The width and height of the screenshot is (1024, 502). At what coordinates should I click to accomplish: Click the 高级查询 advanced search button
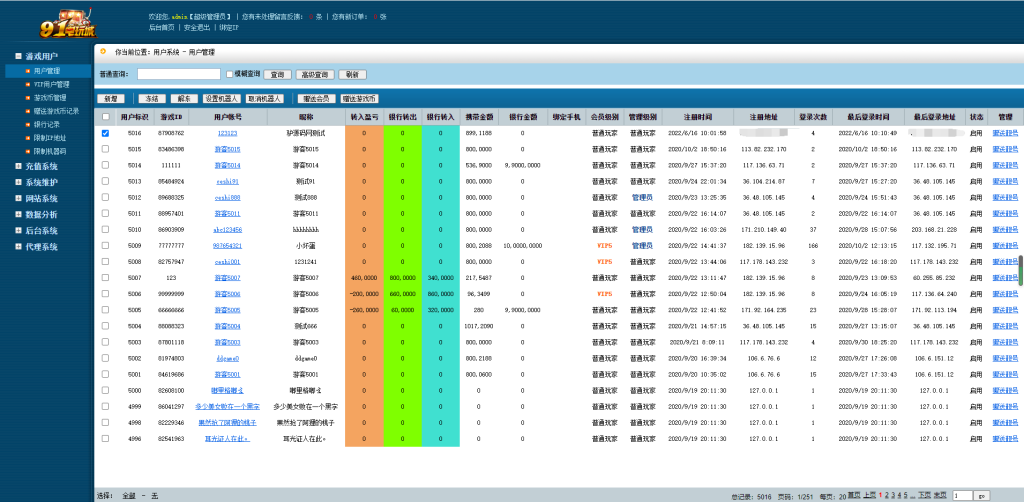[315, 74]
